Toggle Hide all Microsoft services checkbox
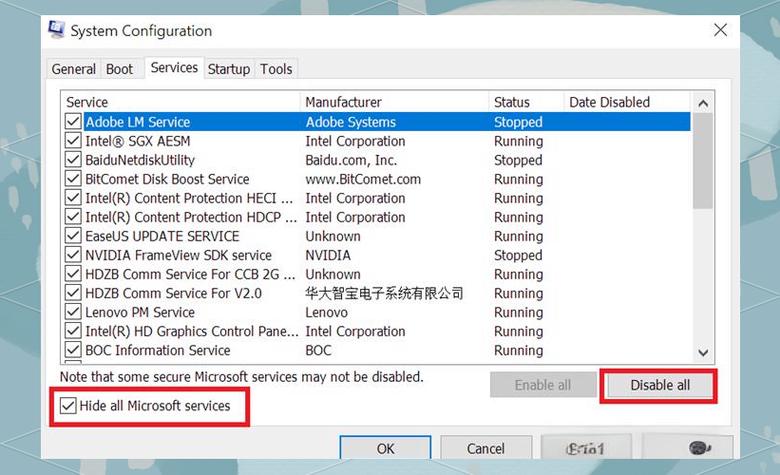This screenshot has width=780, height=475. point(68,406)
